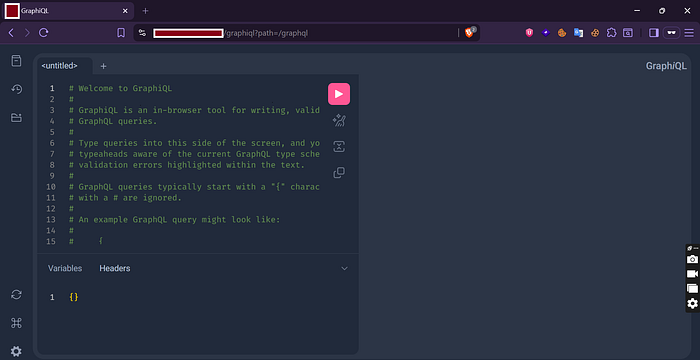
Task: Go back in browser navigation
Action: pos(11,33)
